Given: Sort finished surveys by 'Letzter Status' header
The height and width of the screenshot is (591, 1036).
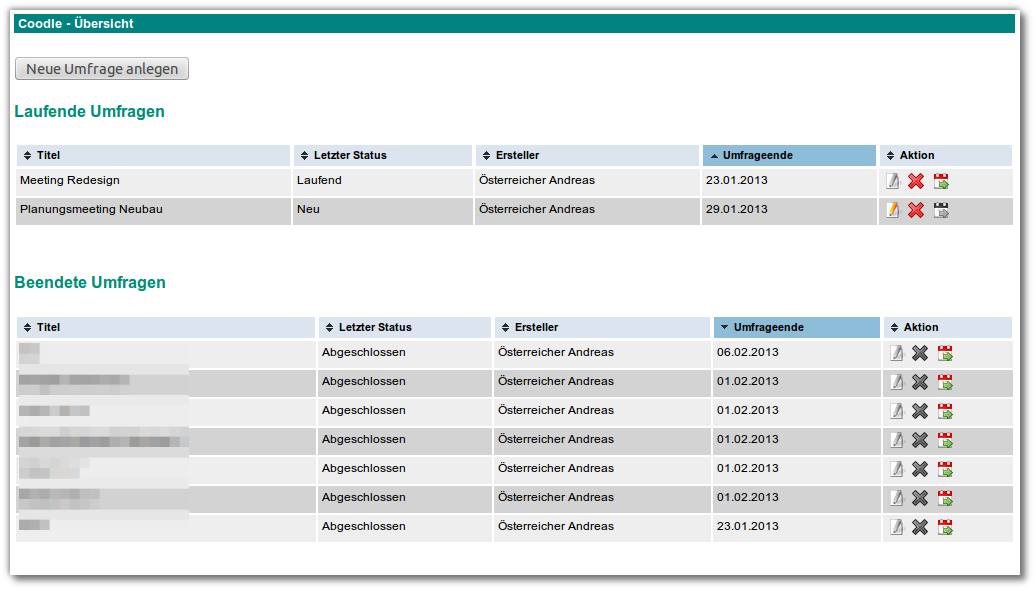Looking at the screenshot, I should coord(375,327).
